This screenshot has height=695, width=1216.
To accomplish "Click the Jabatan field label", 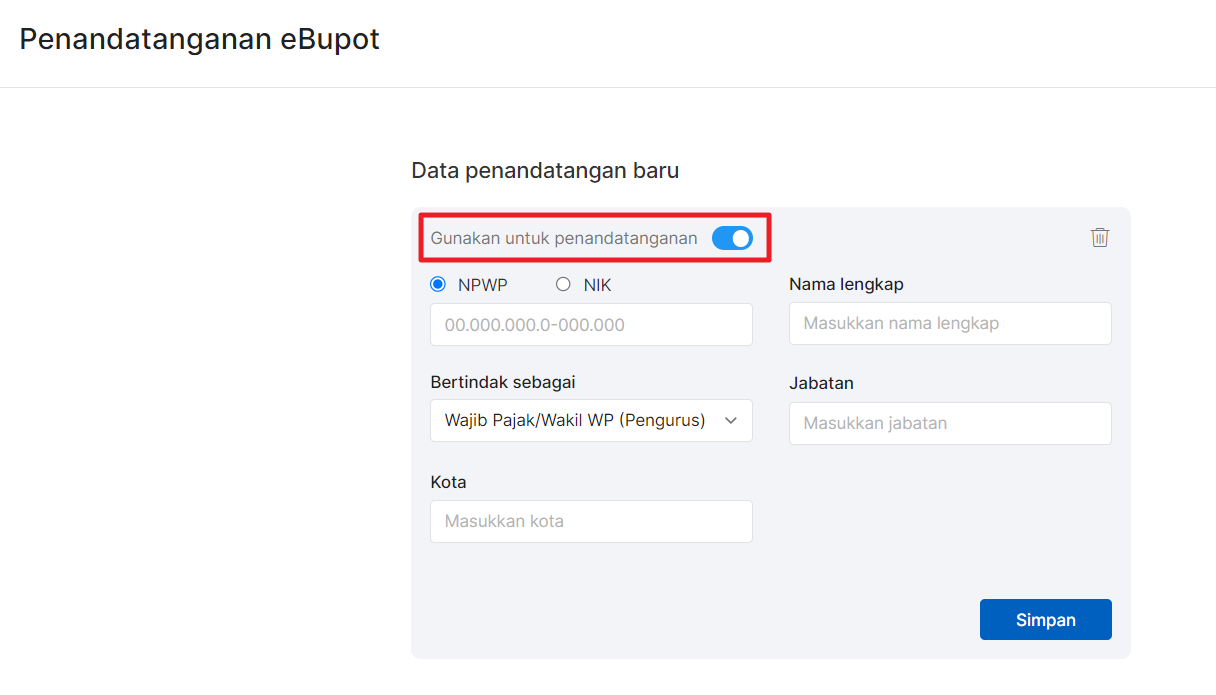I will click(x=821, y=383).
